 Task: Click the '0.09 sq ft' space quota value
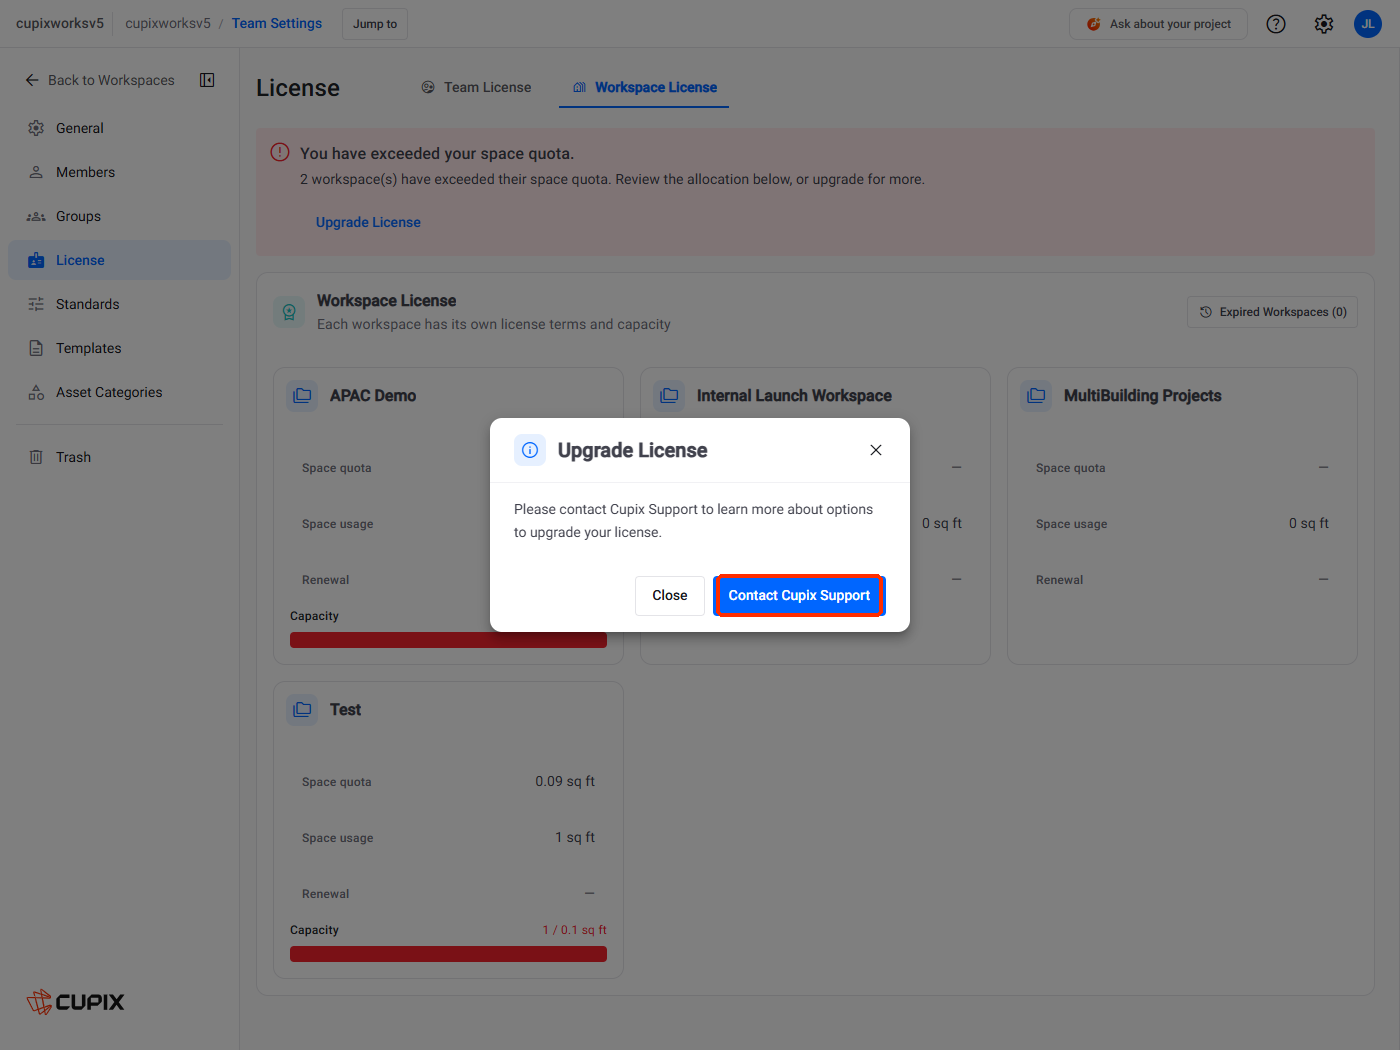click(x=565, y=781)
